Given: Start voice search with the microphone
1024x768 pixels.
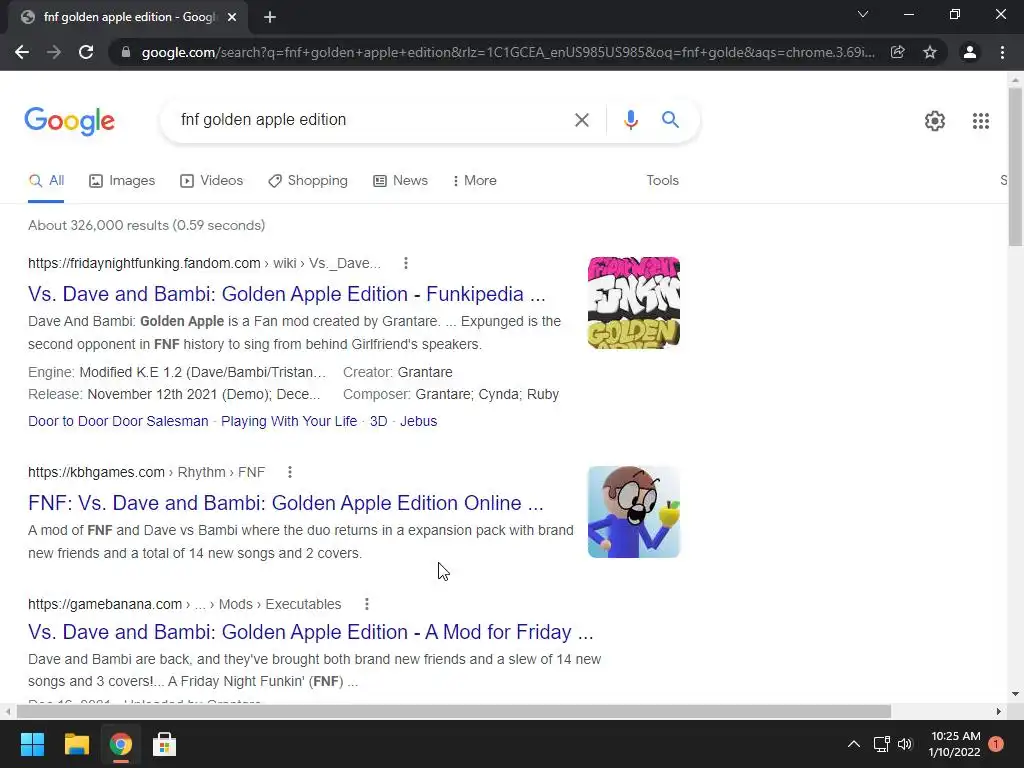Looking at the screenshot, I should pos(630,120).
